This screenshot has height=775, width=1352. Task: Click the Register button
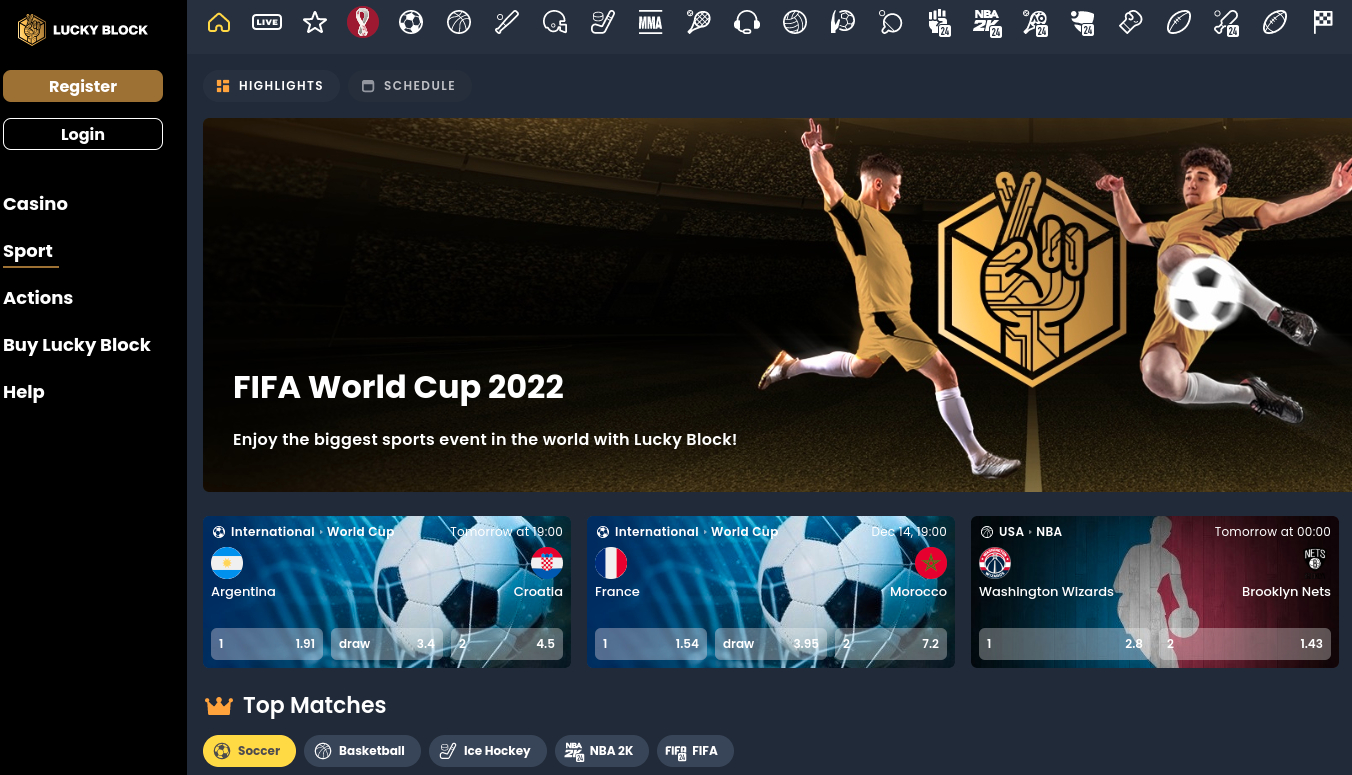click(x=83, y=86)
